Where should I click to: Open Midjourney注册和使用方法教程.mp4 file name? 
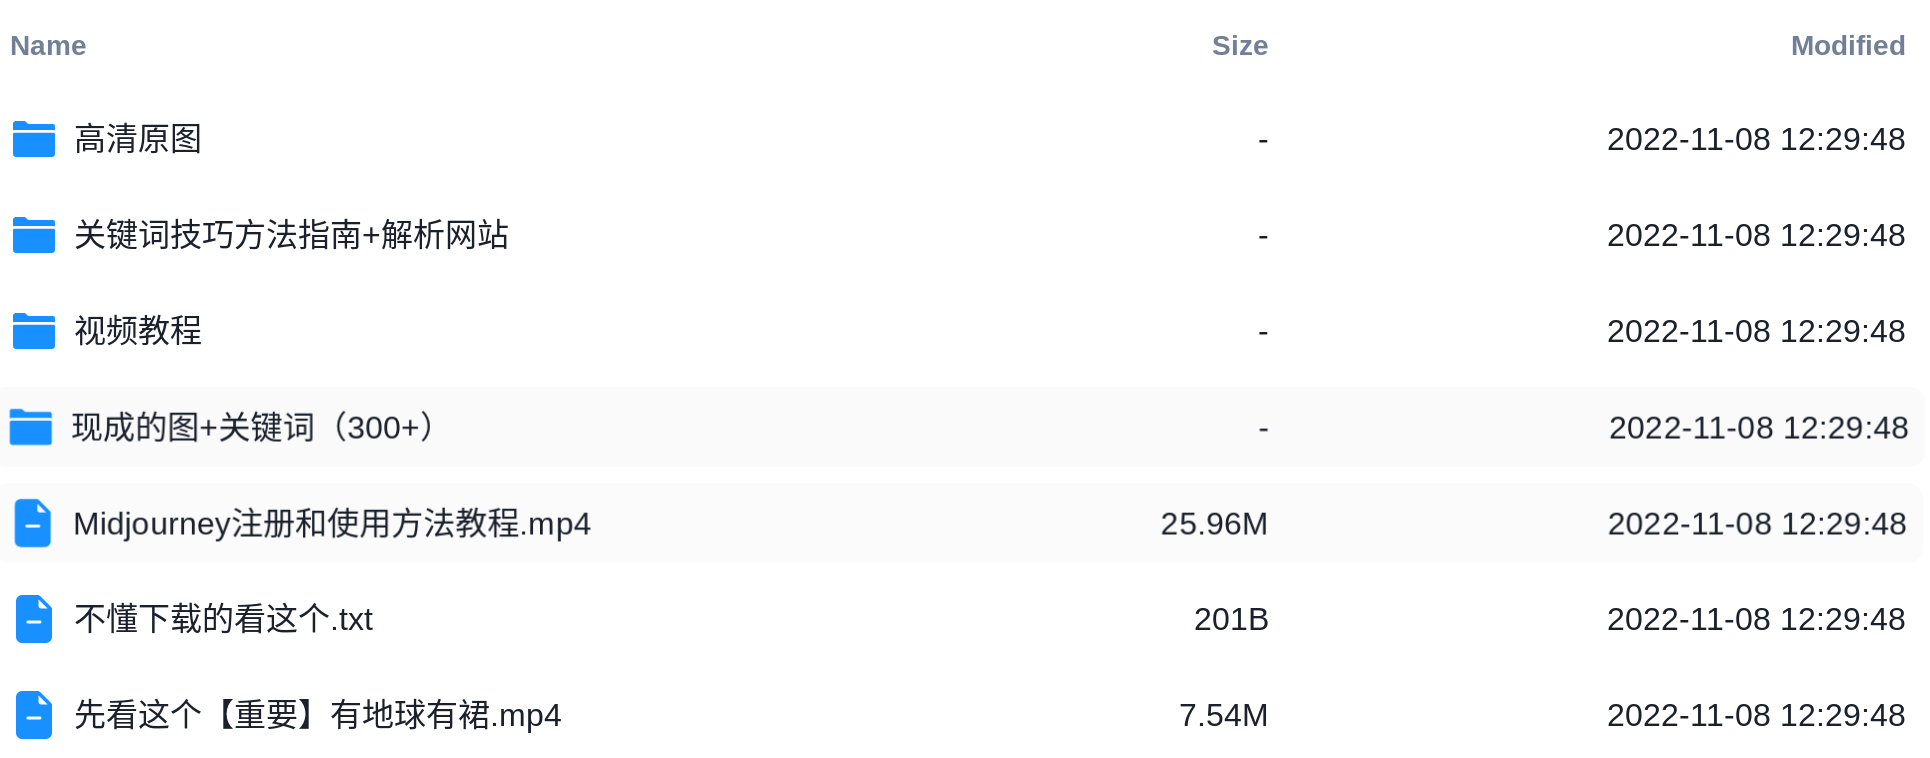tap(332, 523)
